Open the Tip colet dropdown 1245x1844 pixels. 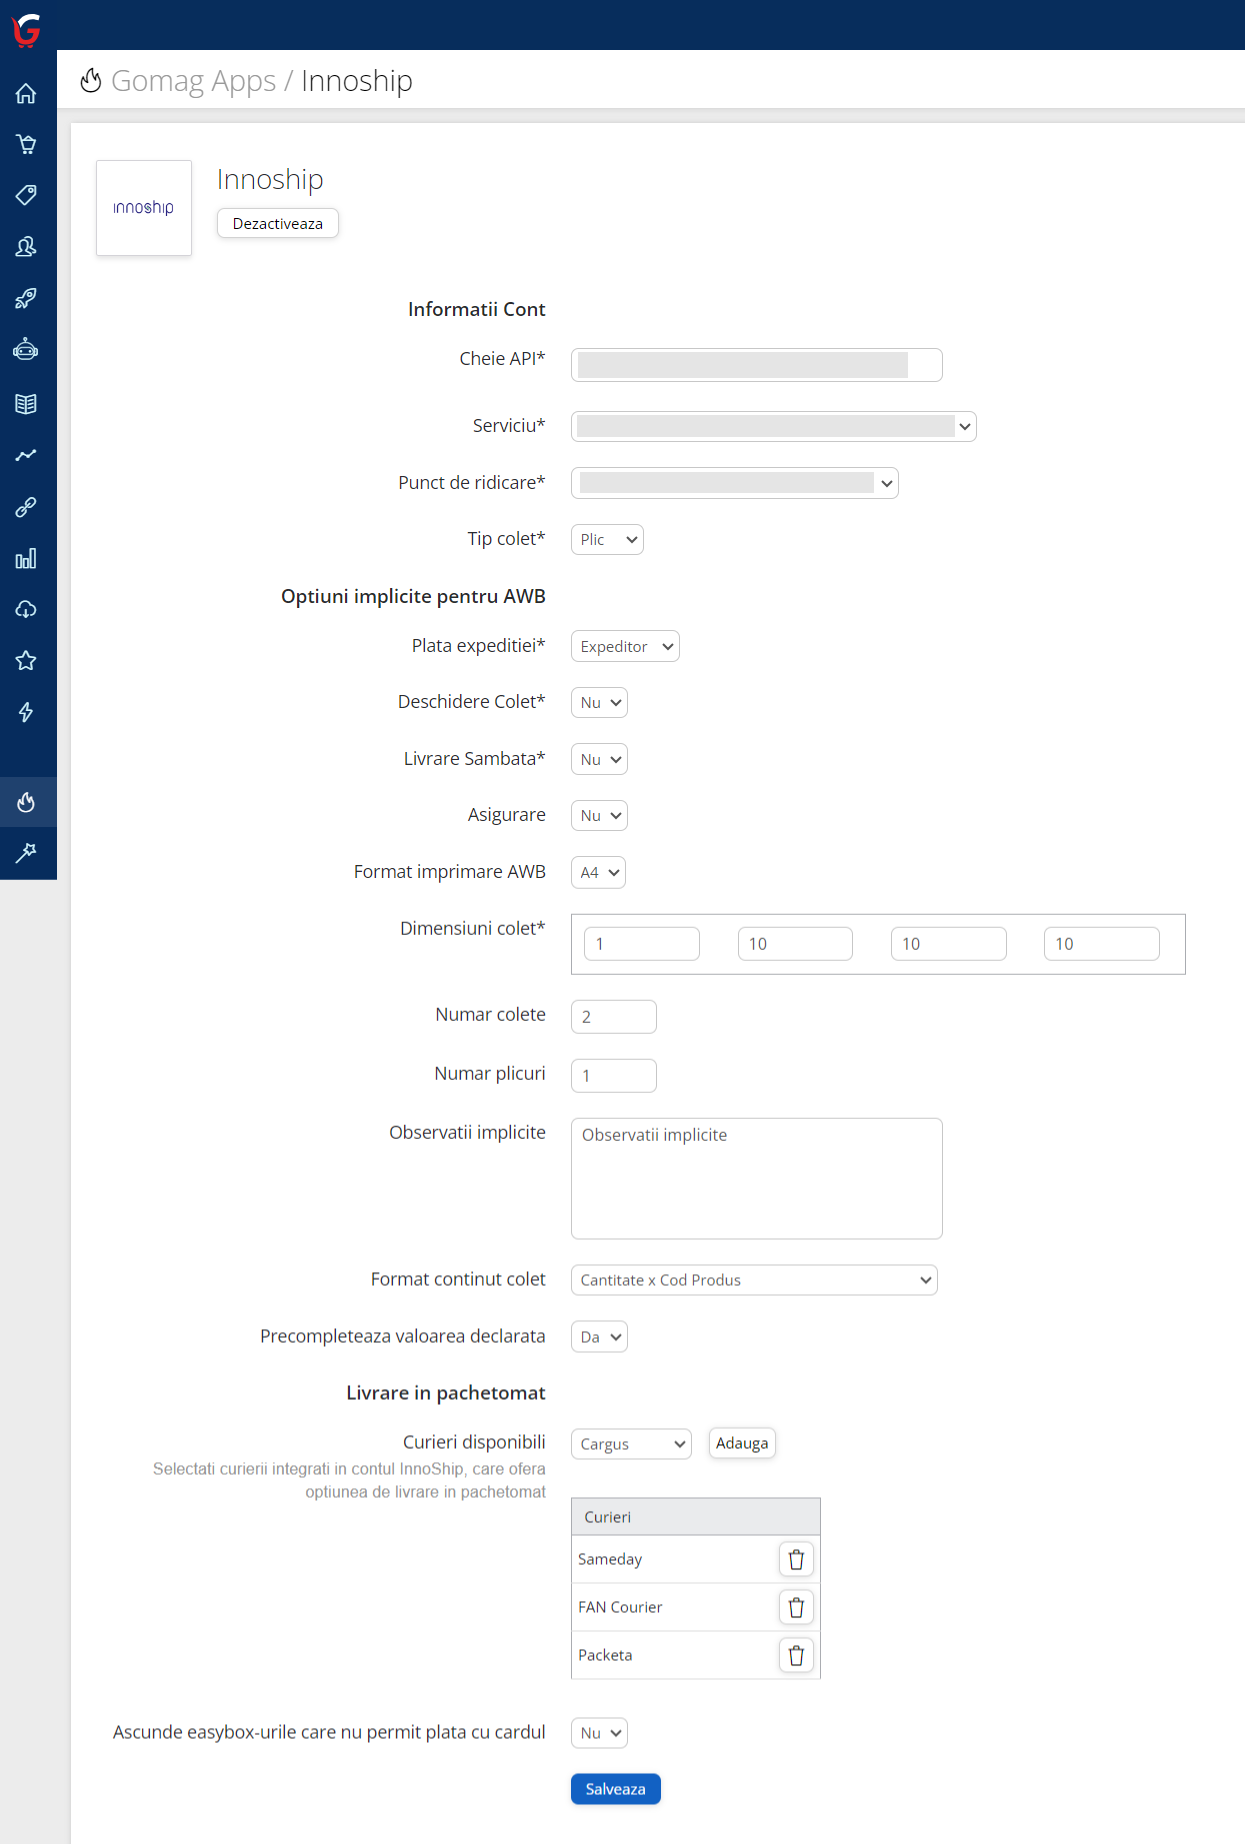tap(607, 540)
